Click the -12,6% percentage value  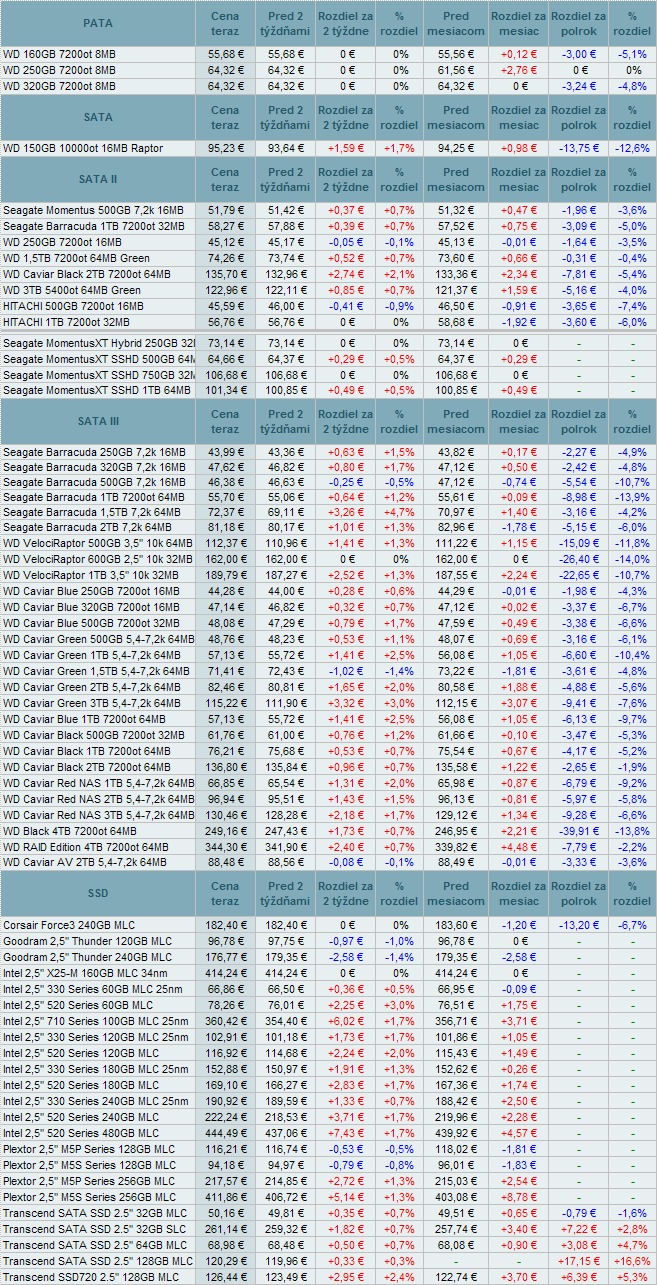(631, 148)
